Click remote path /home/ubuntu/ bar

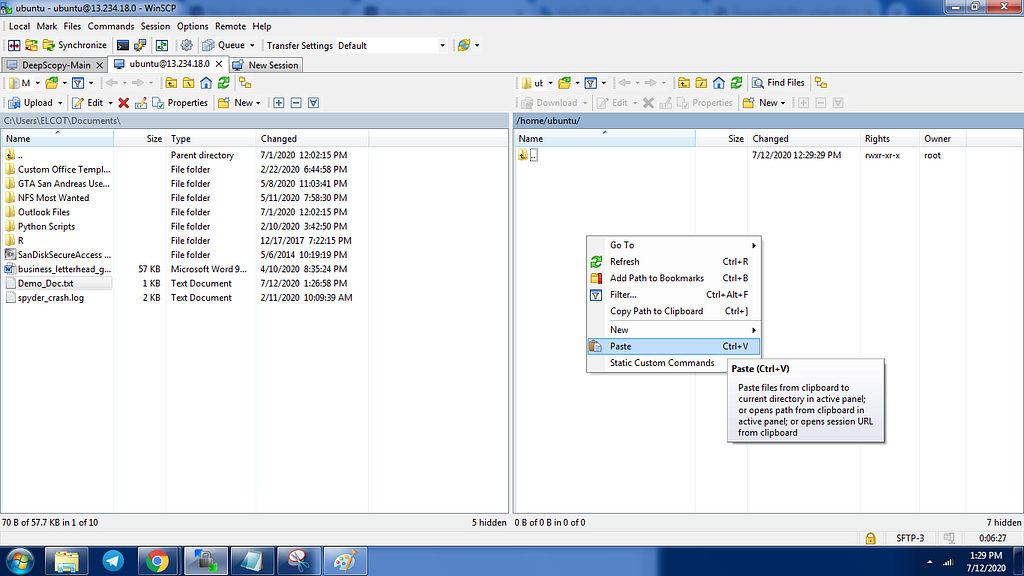click(769, 121)
